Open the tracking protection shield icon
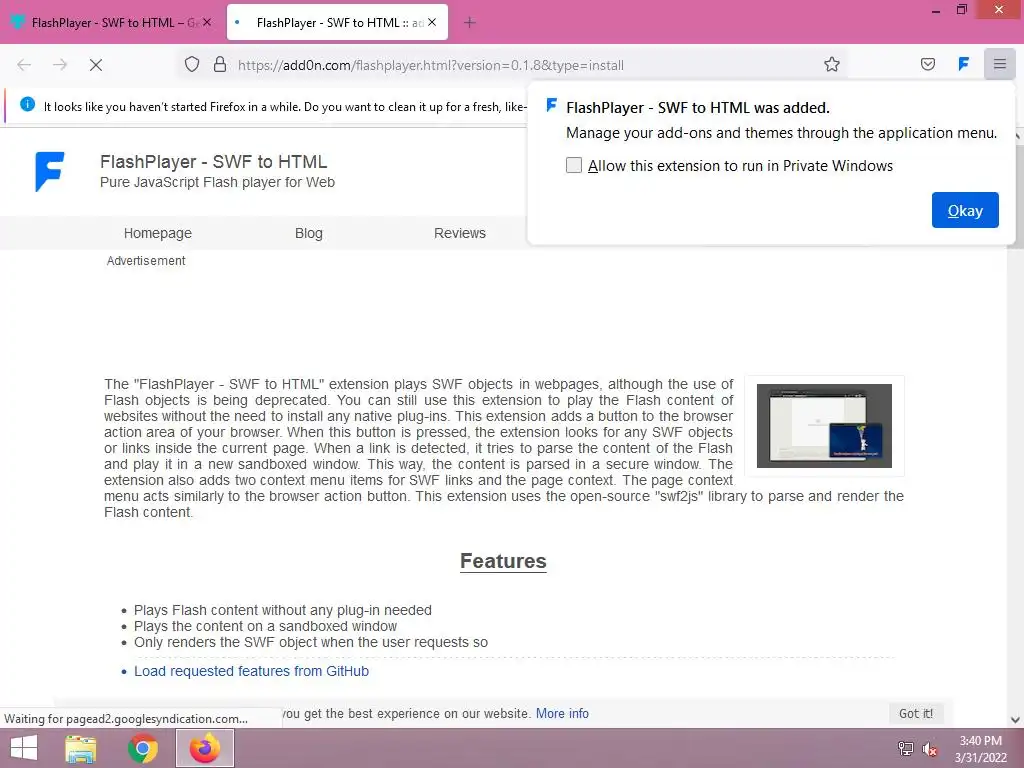This screenshot has width=1024, height=768. click(x=191, y=65)
